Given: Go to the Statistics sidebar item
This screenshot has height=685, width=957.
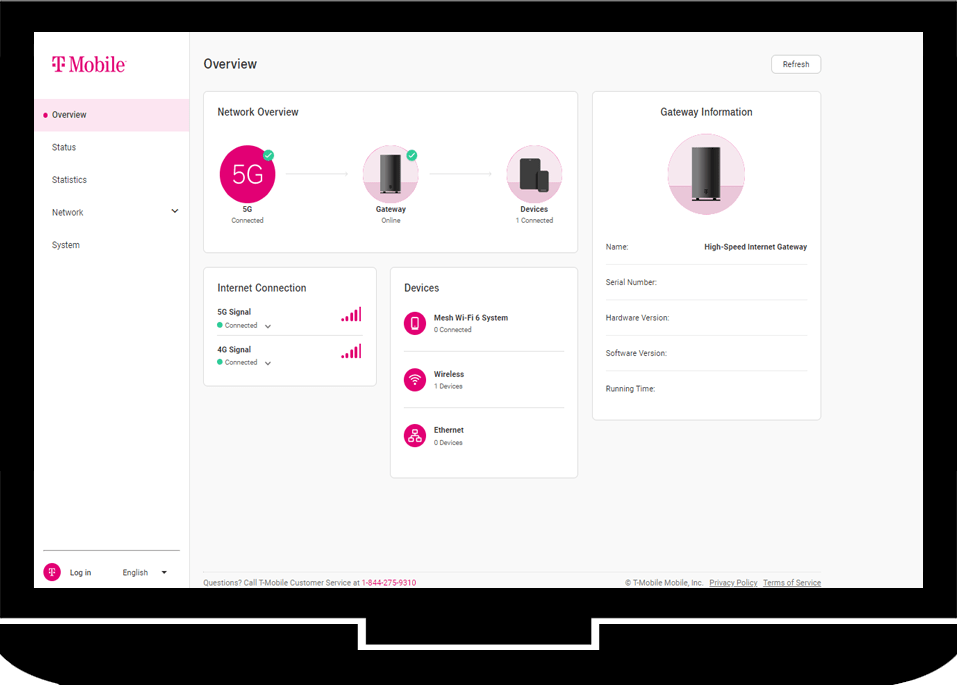Looking at the screenshot, I should pos(69,180).
